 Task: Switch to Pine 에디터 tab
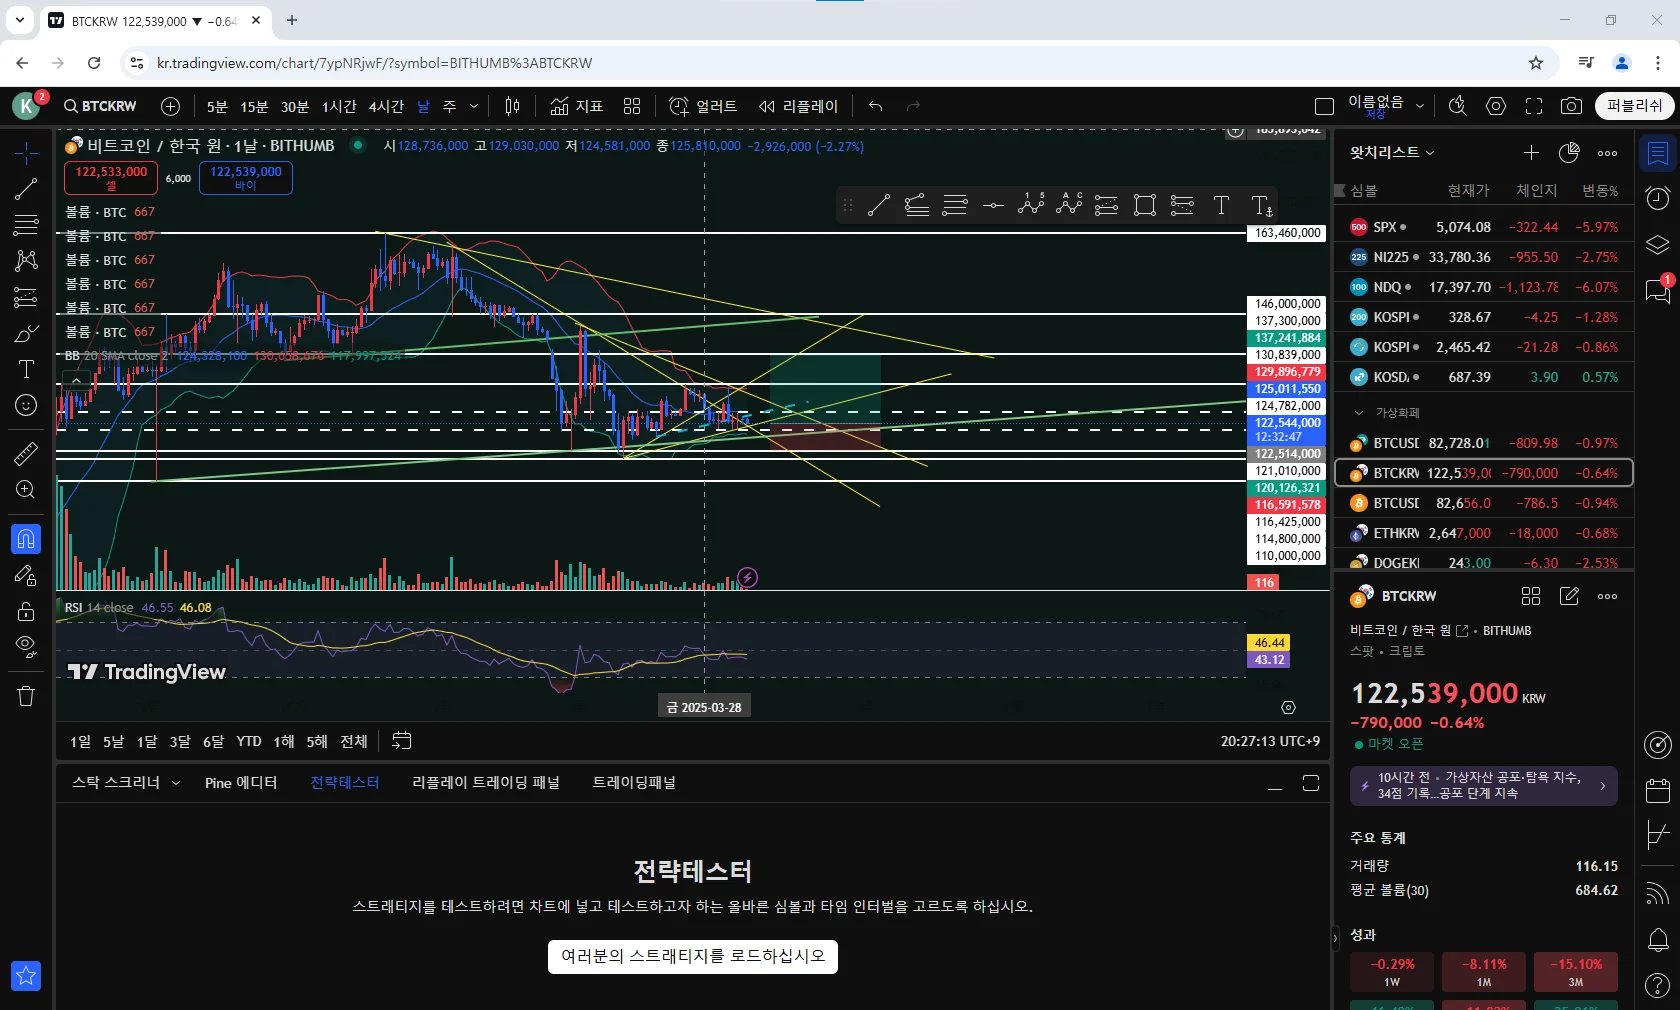(x=241, y=783)
